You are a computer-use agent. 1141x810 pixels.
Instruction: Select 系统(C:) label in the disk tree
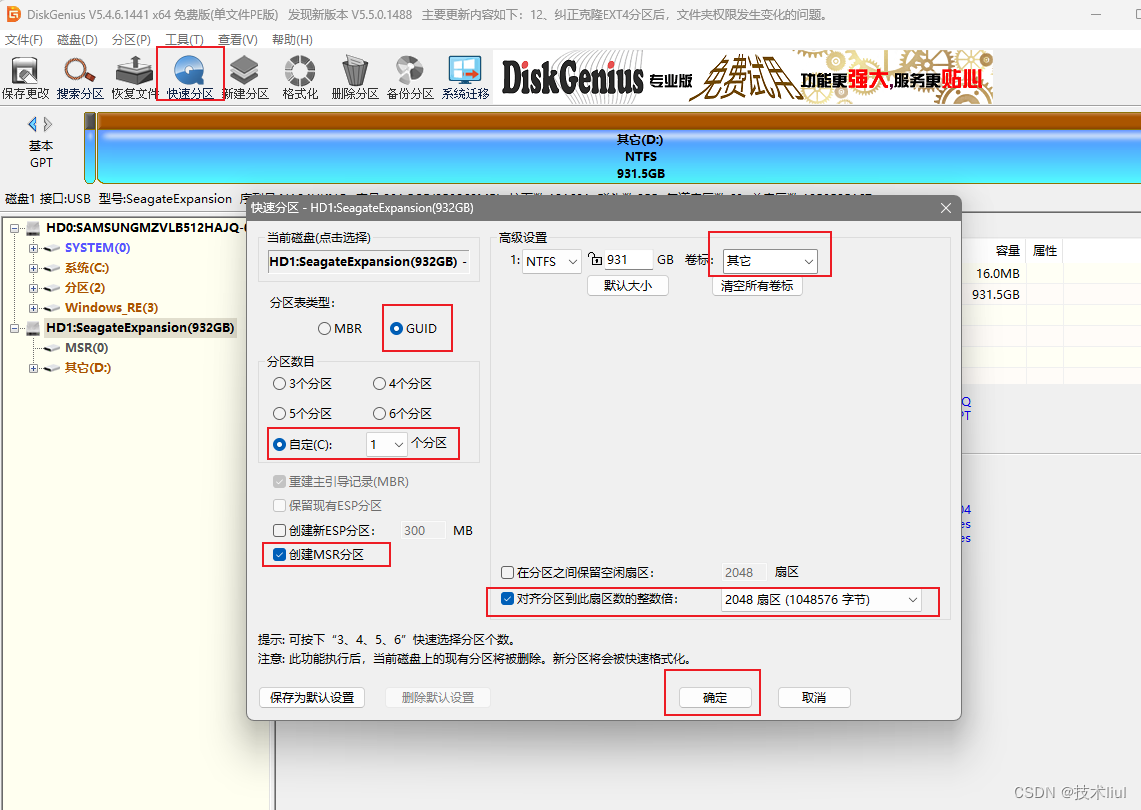click(87, 268)
